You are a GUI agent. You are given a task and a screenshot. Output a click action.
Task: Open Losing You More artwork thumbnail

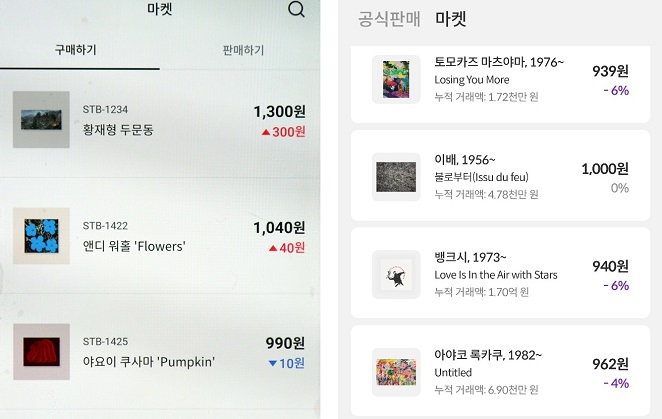click(396, 79)
